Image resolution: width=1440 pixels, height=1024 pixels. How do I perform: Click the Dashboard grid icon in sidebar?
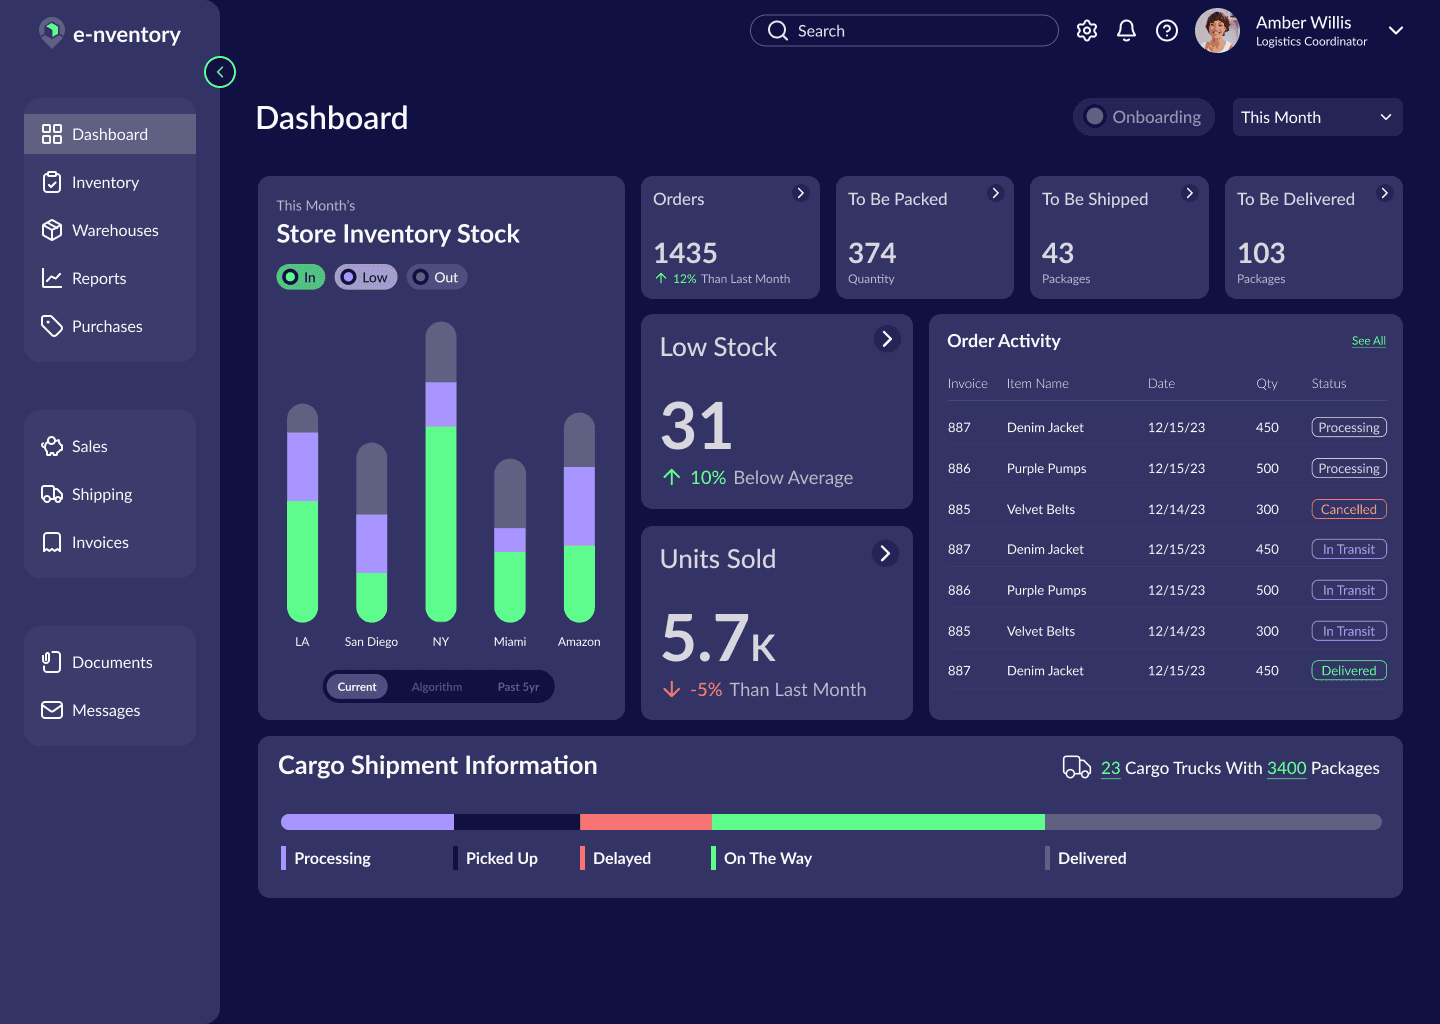[52, 134]
